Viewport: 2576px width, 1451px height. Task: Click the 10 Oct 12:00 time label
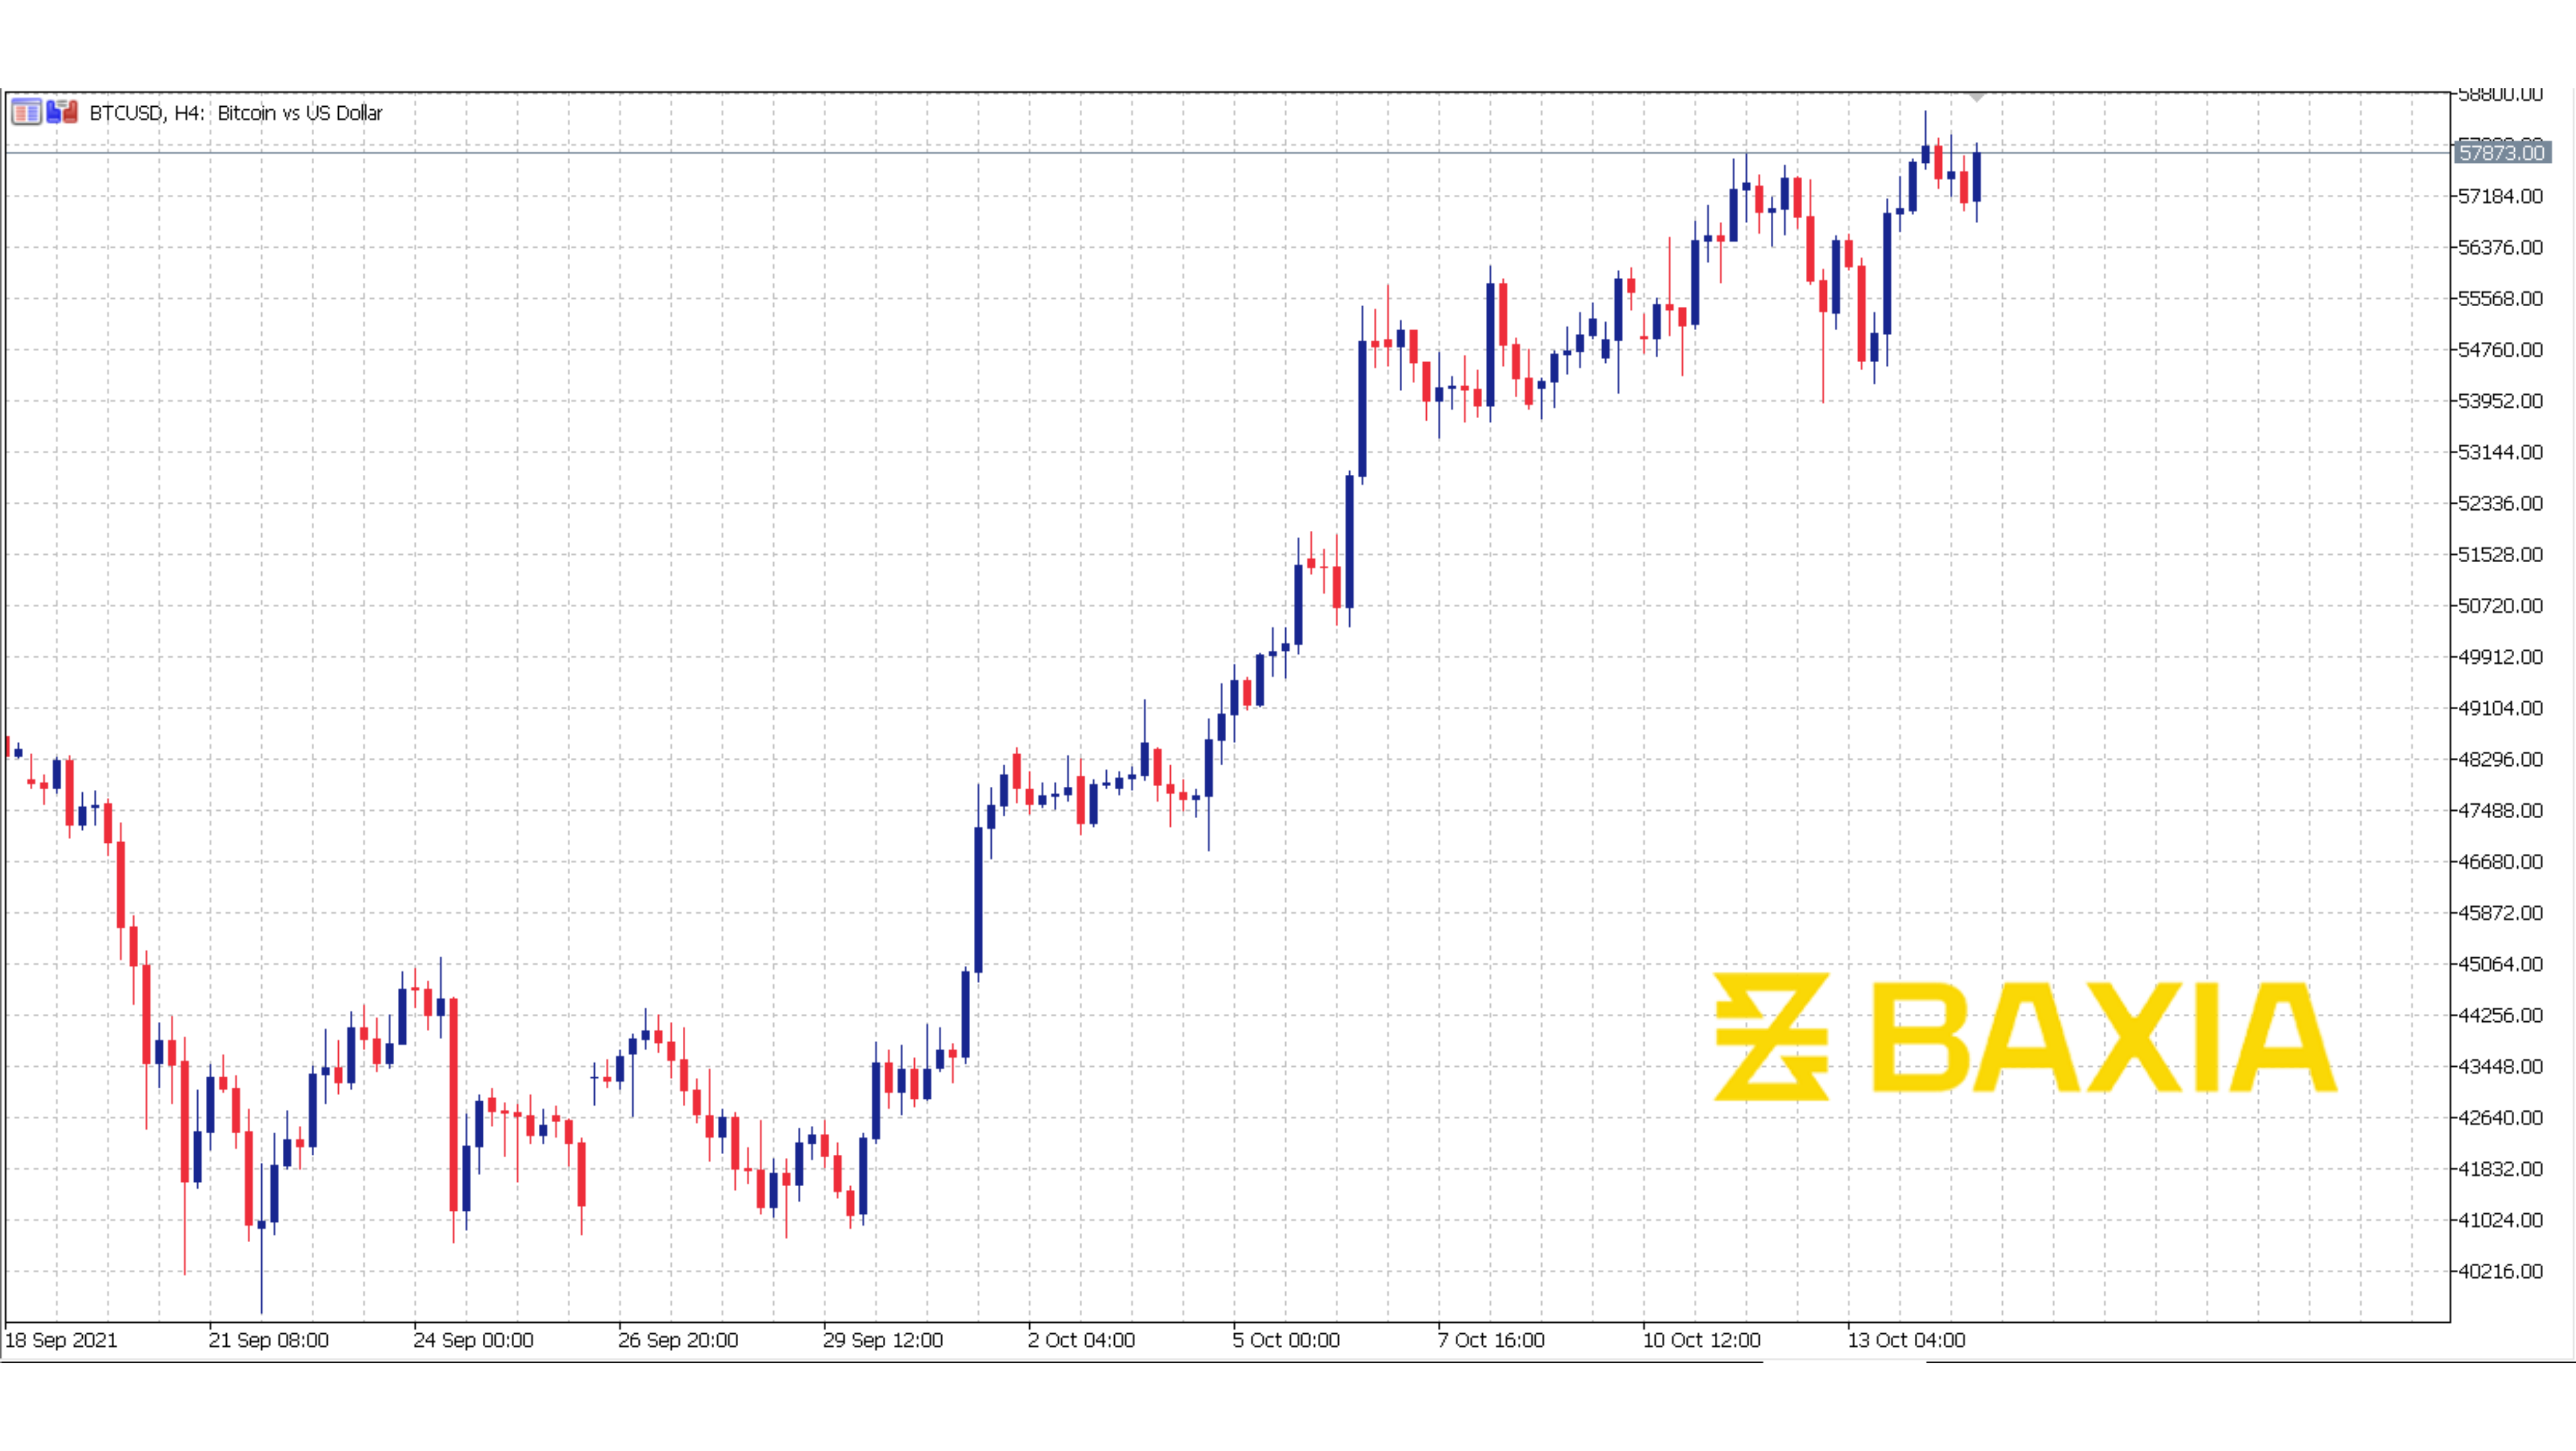(1701, 1340)
